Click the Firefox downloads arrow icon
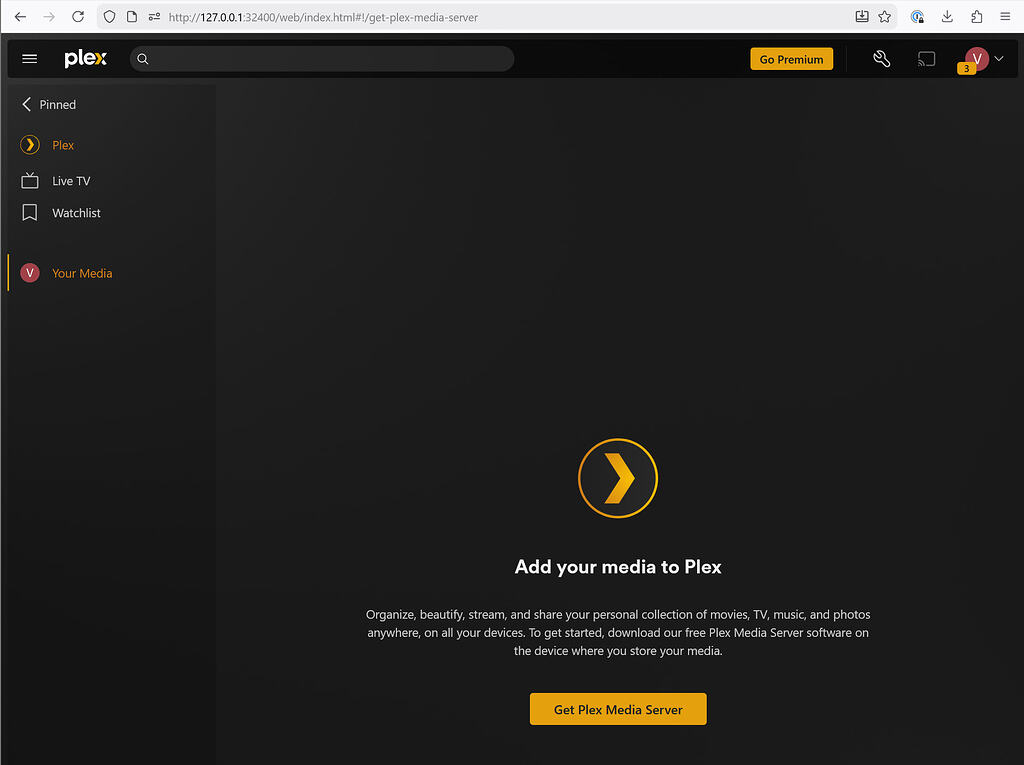The height and width of the screenshot is (765, 1024). [x=946, y=16]
